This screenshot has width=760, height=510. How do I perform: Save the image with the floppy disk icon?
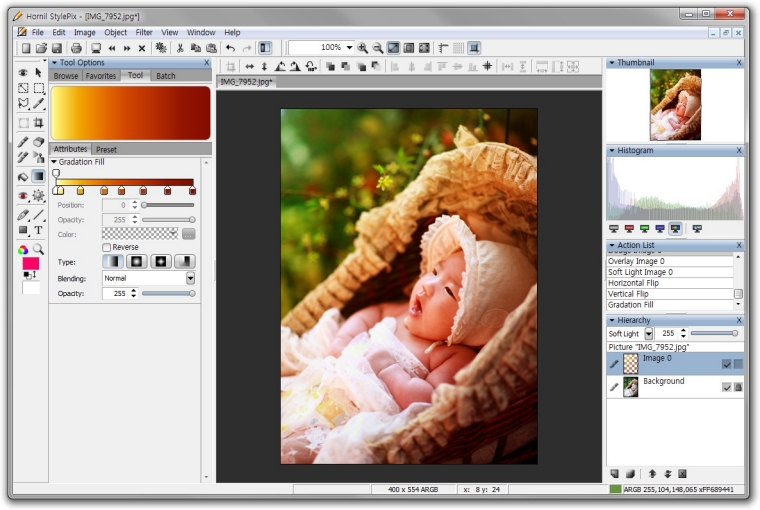(57, 48)
